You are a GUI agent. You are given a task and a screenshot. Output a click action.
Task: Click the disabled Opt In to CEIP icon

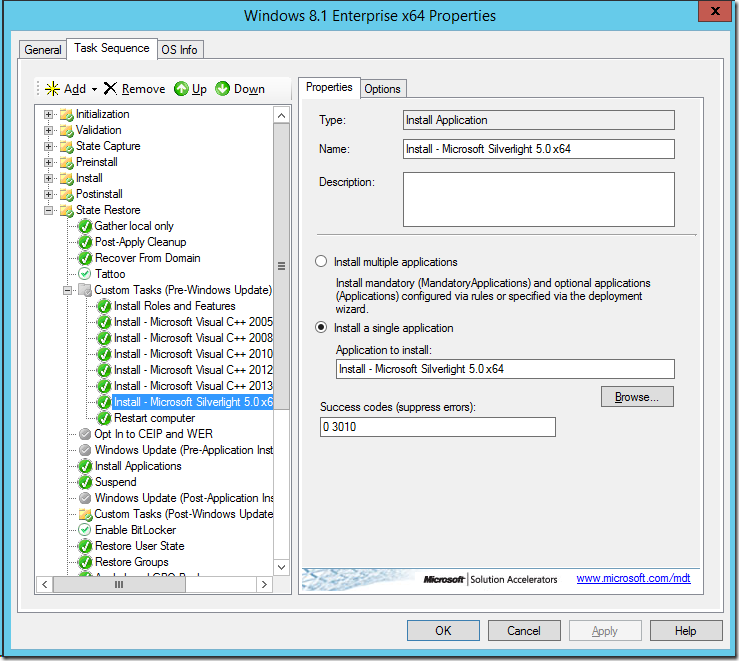point(85,434)
